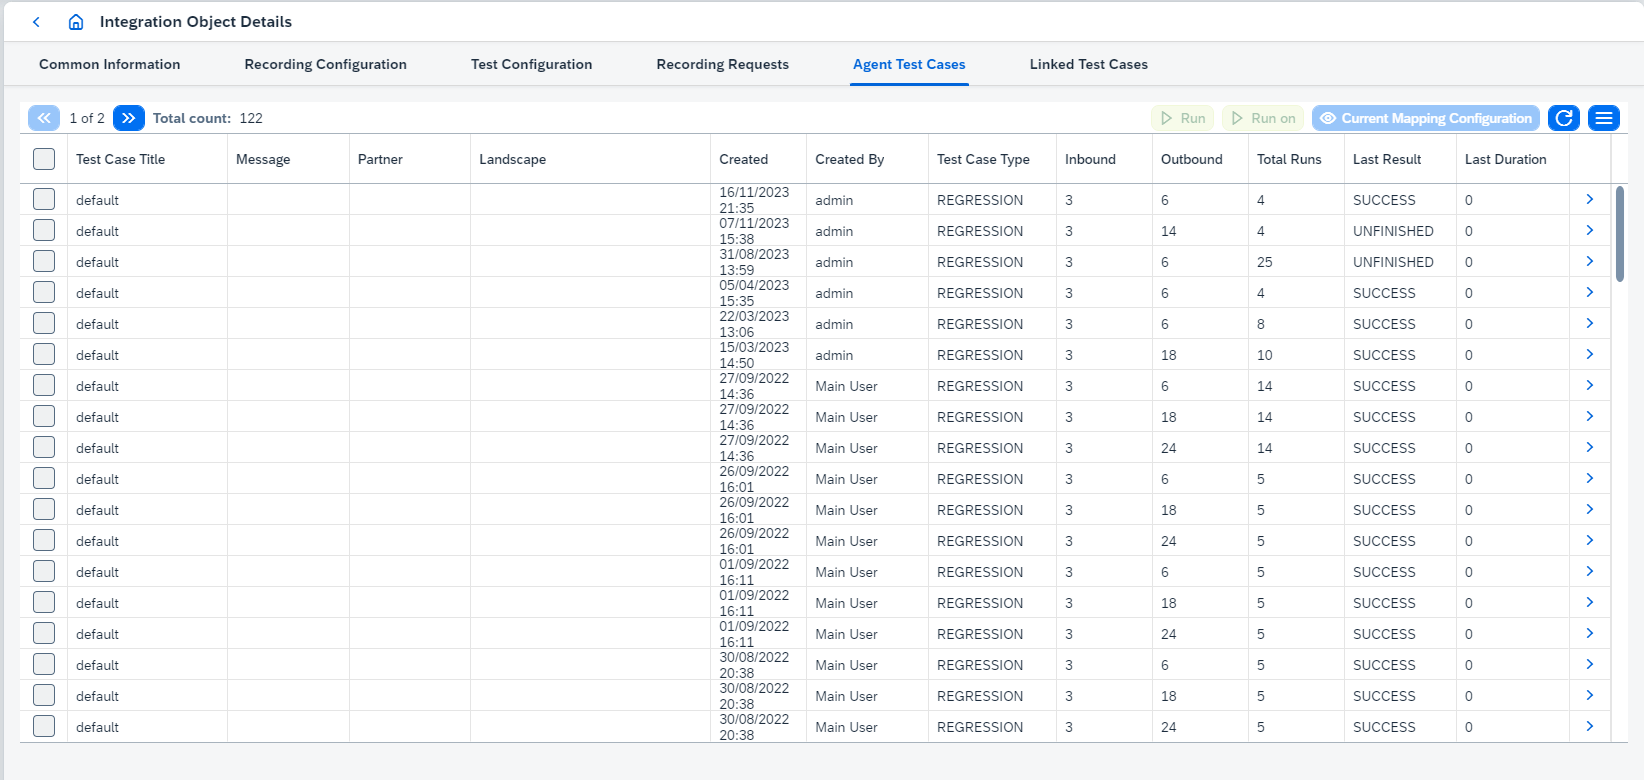Check the row created 16/11/2023 21:35
This screenshot has height=780, width=1644.
pyautogui.click(x=44, y=199)
